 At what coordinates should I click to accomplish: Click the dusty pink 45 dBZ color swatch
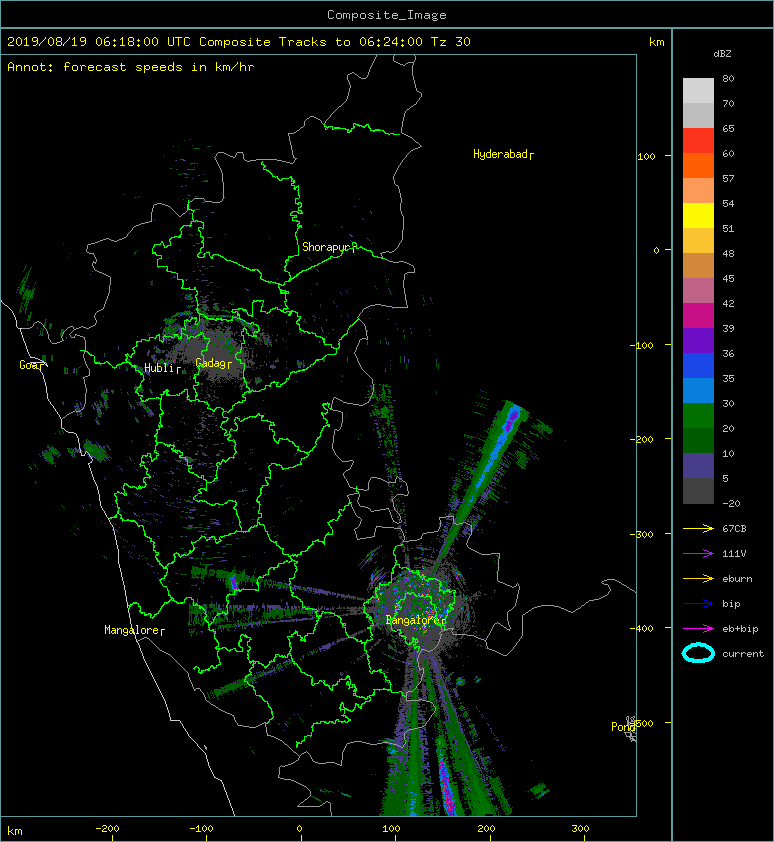point(698,291)
